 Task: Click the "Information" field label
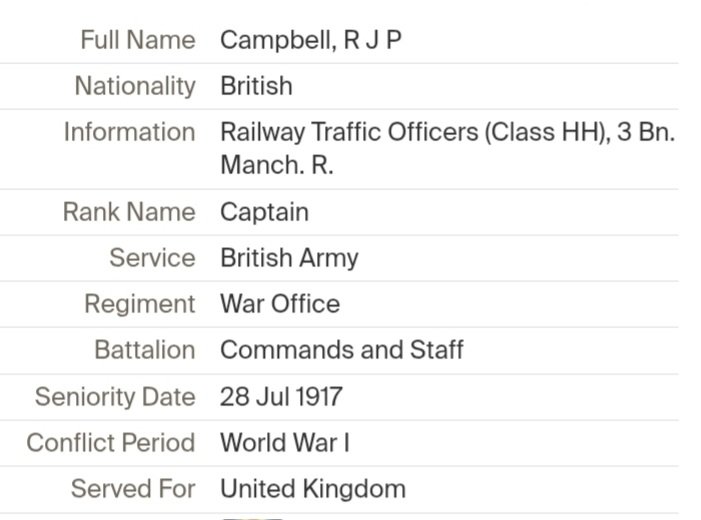129,132
